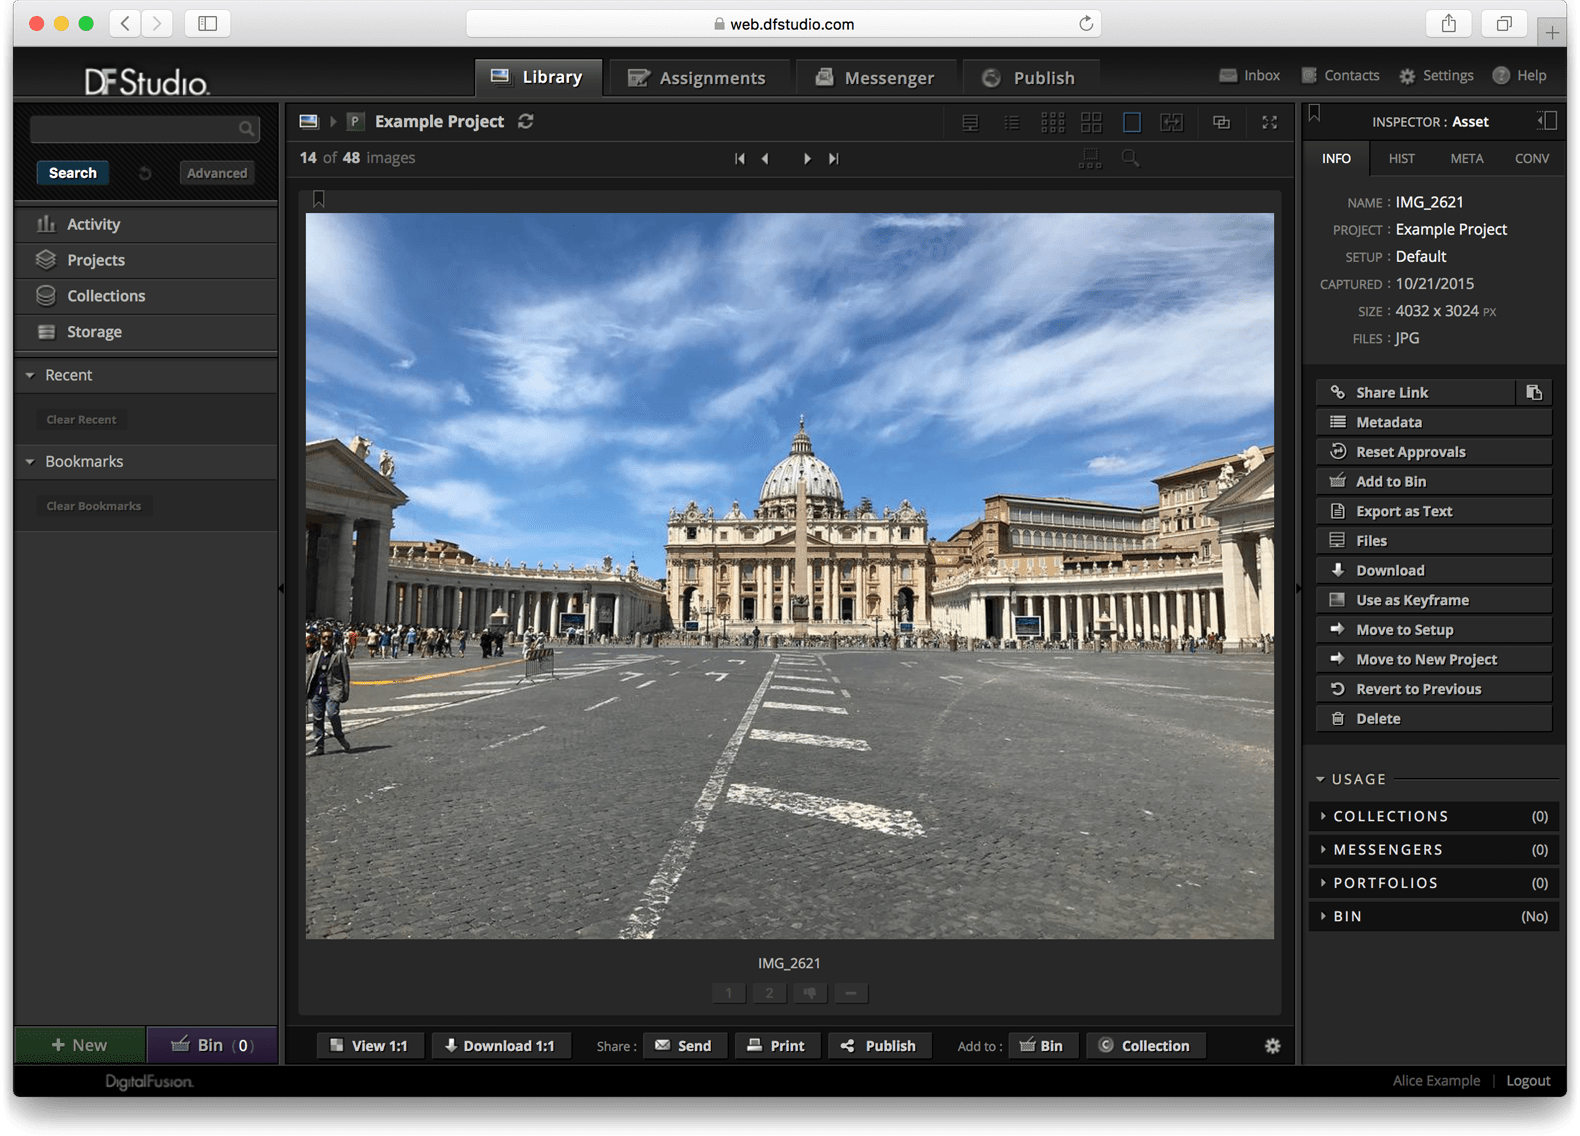Image resolution: width=1580 pixels, height=1136 pixels.
Task: Collapse the Bookmarks section
Action: [x=30, y=461]
